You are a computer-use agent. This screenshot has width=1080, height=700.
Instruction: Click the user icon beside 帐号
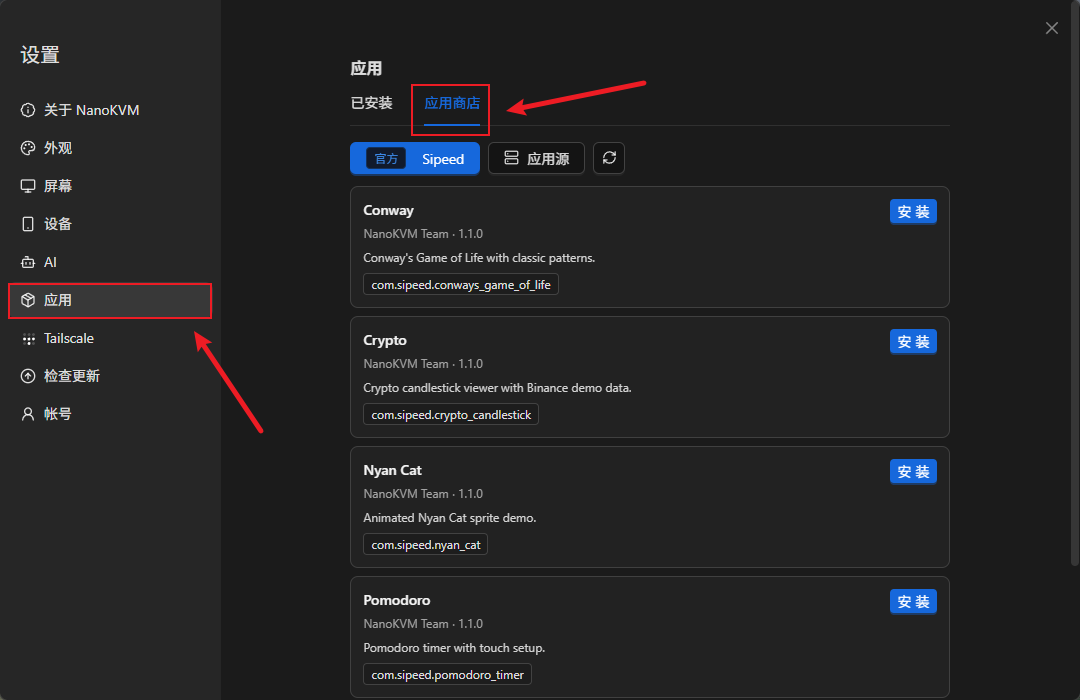[28, 414]
